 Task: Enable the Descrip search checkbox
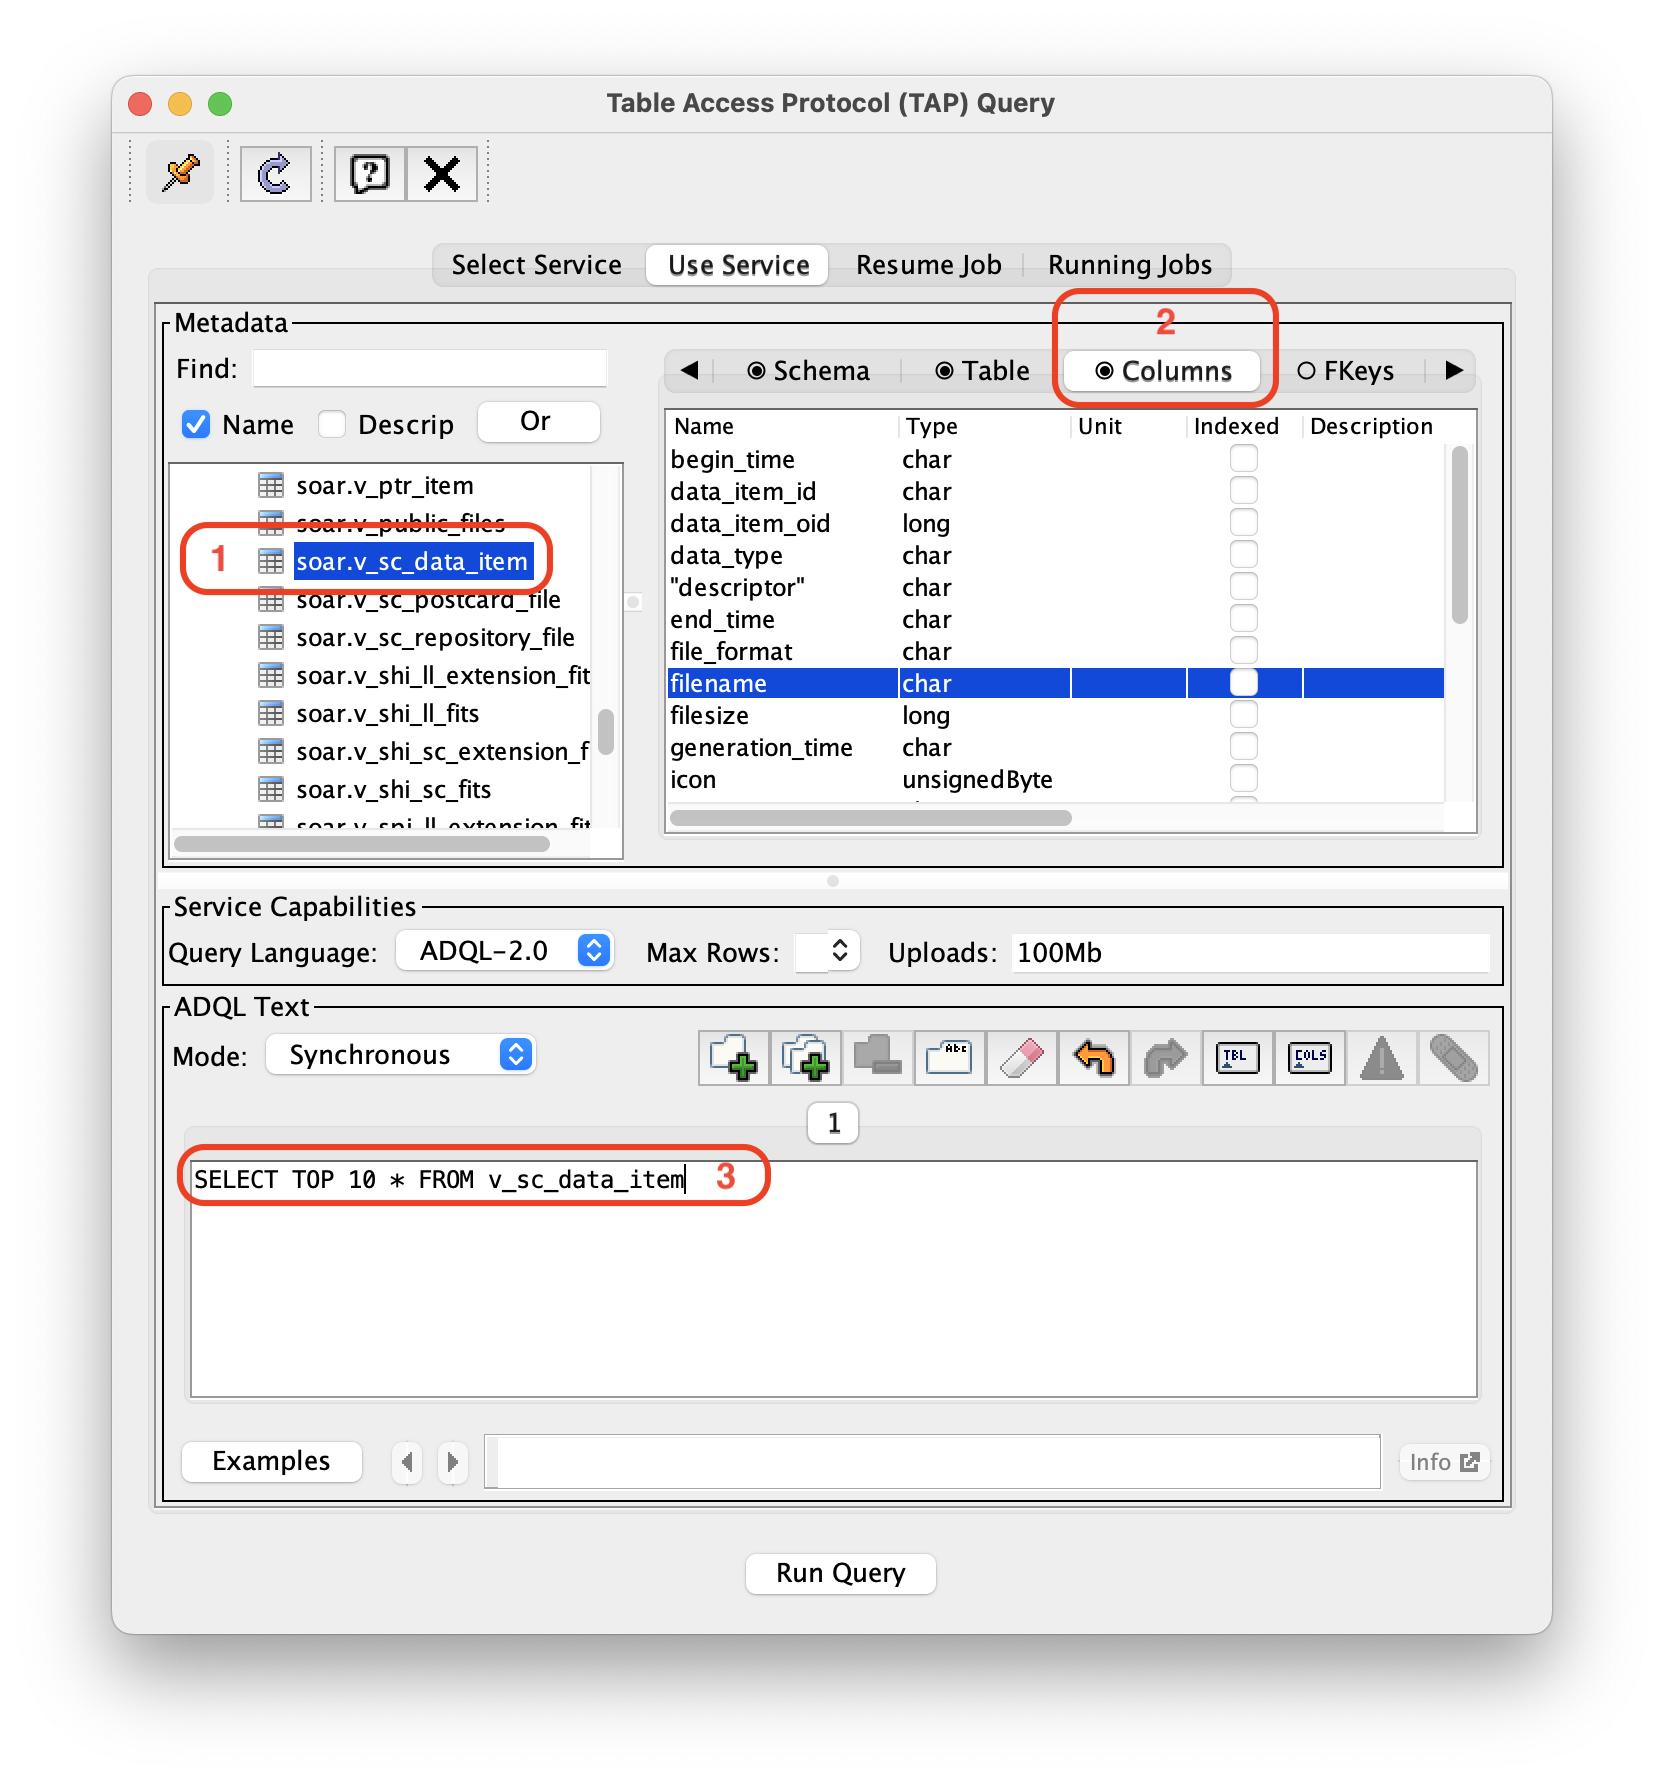[332, 425]
